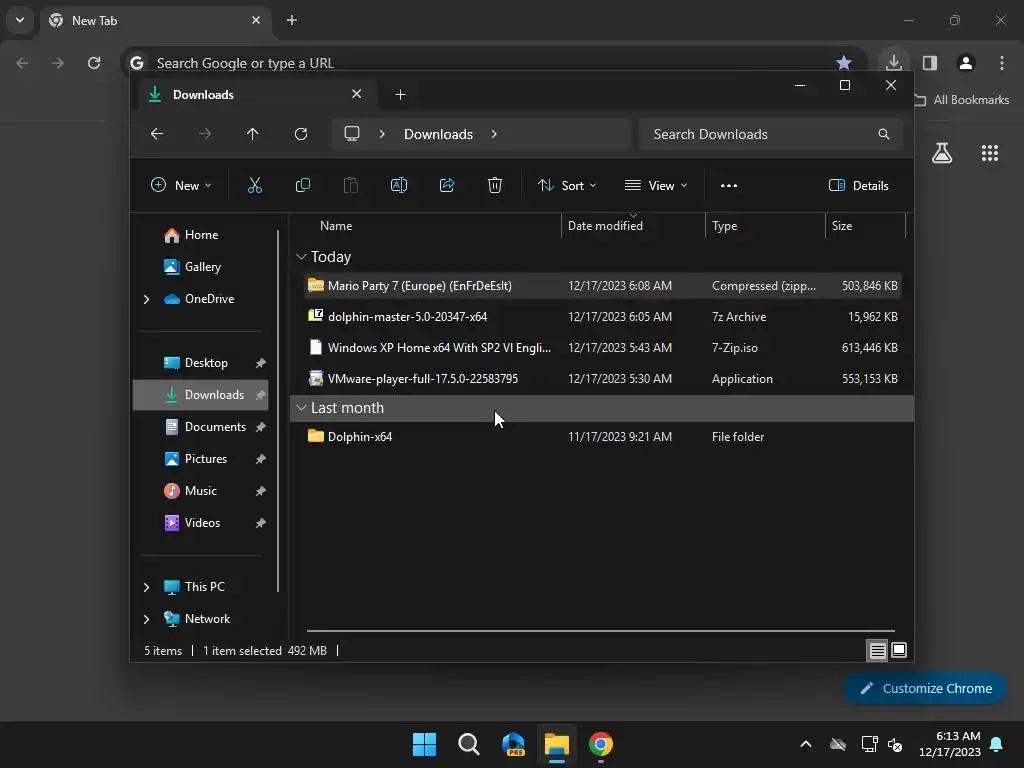
Task: Click Customize Chrome button
Action: point(925,688)
